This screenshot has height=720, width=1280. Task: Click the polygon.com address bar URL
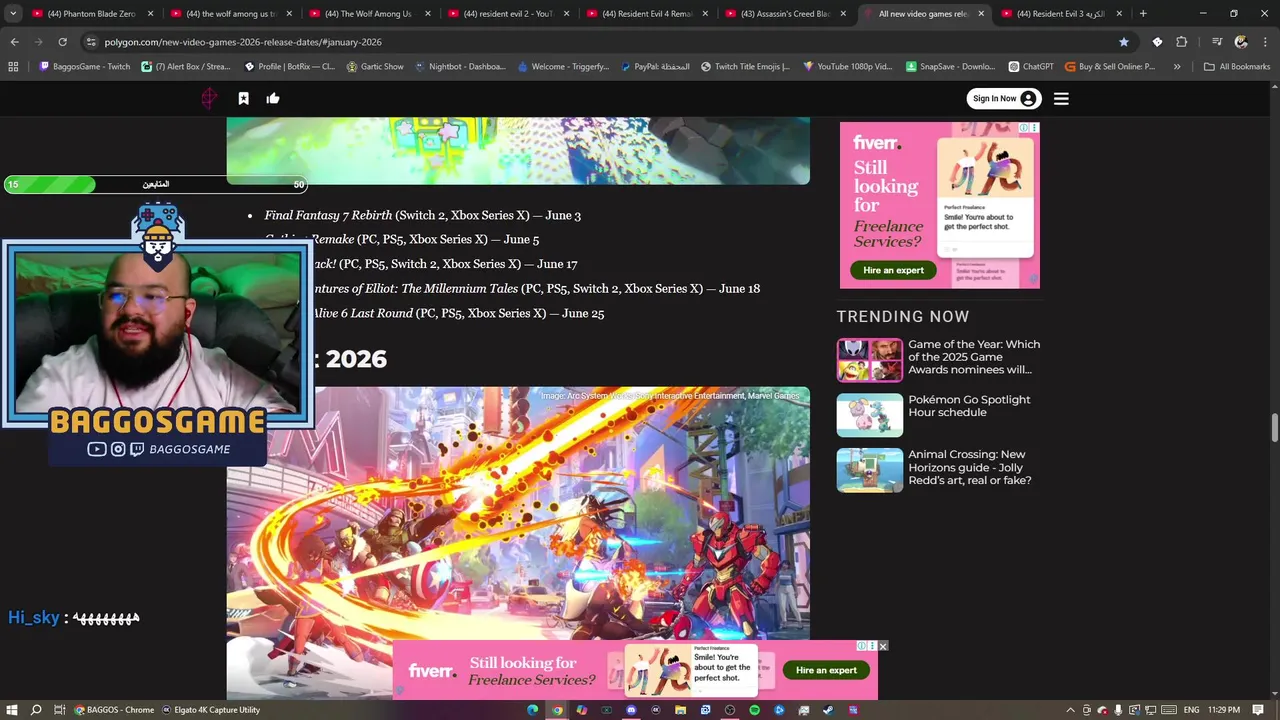tap(243, 42)
